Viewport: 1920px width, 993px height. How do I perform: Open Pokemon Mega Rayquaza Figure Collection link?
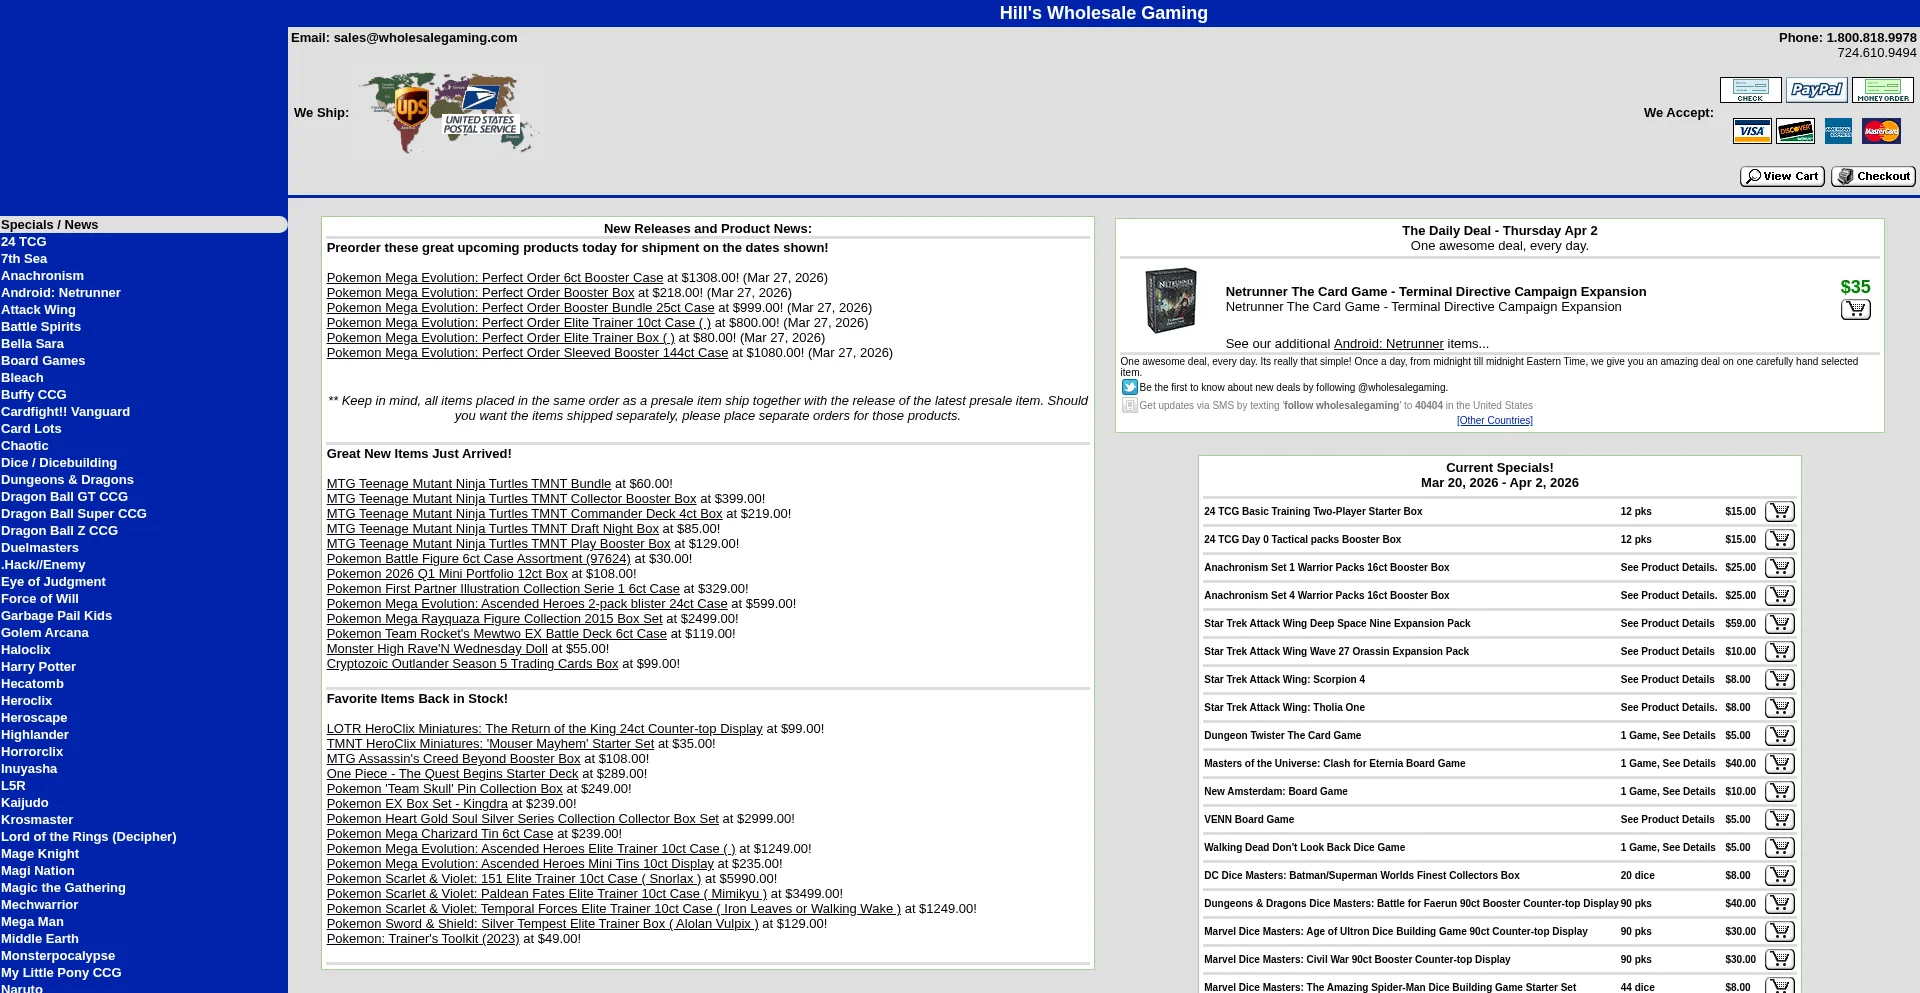click(495, 619)
